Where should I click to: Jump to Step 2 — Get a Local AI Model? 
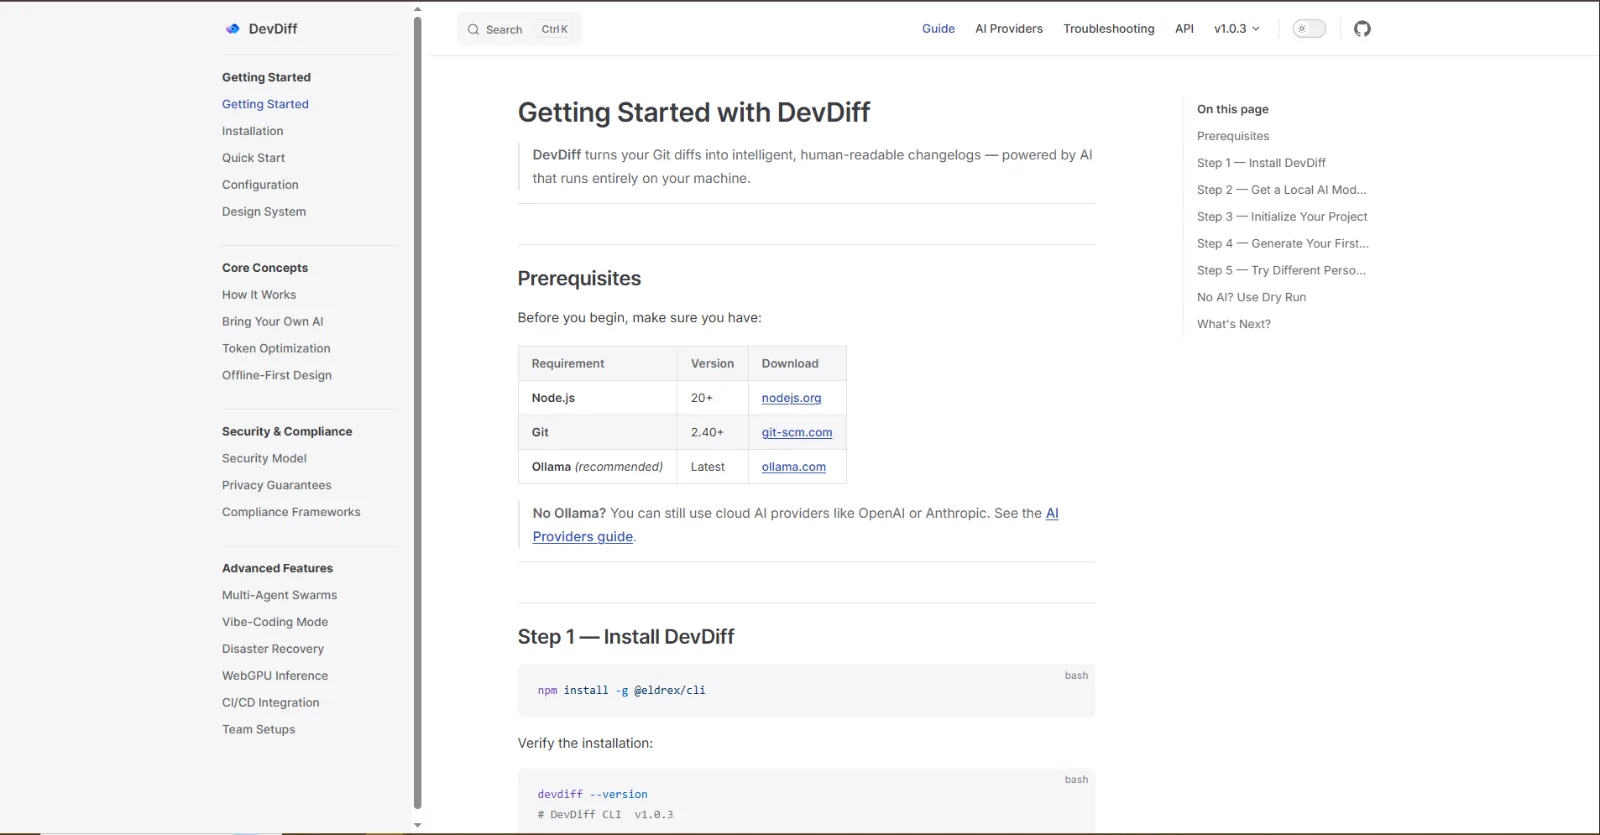click(1281, 191)
